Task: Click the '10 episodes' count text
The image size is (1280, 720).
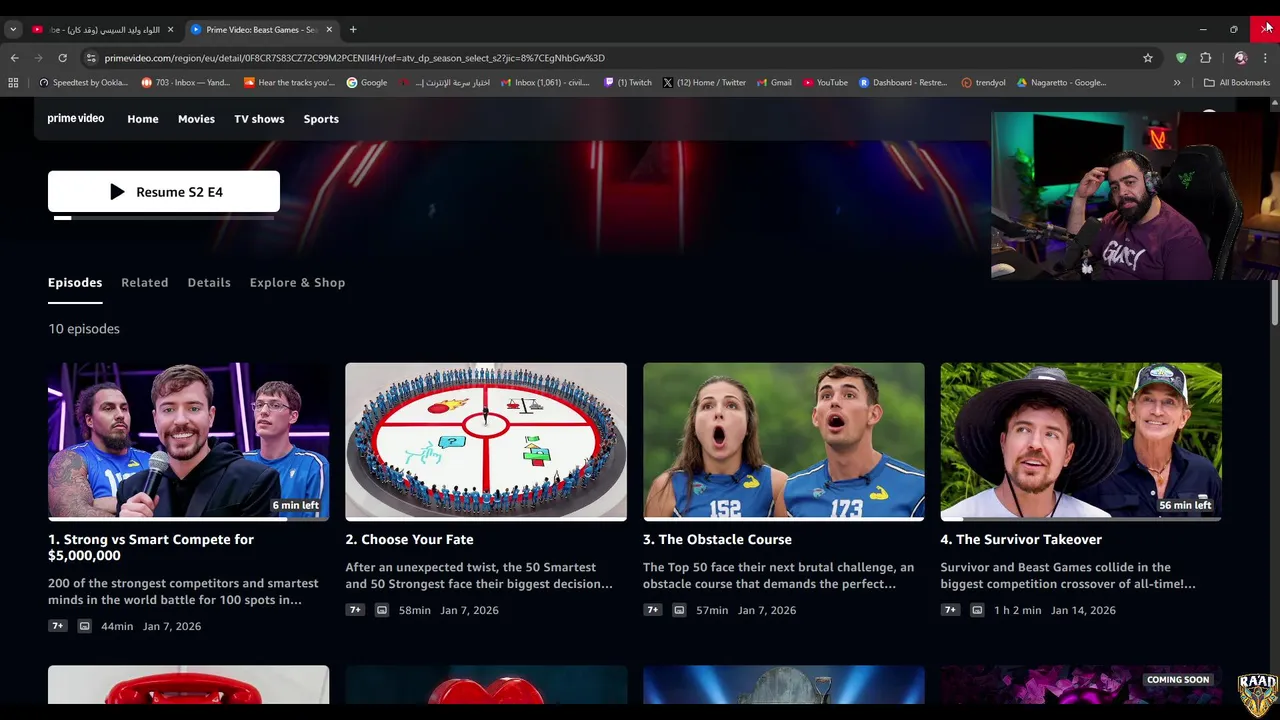Action: pos(84,329)
